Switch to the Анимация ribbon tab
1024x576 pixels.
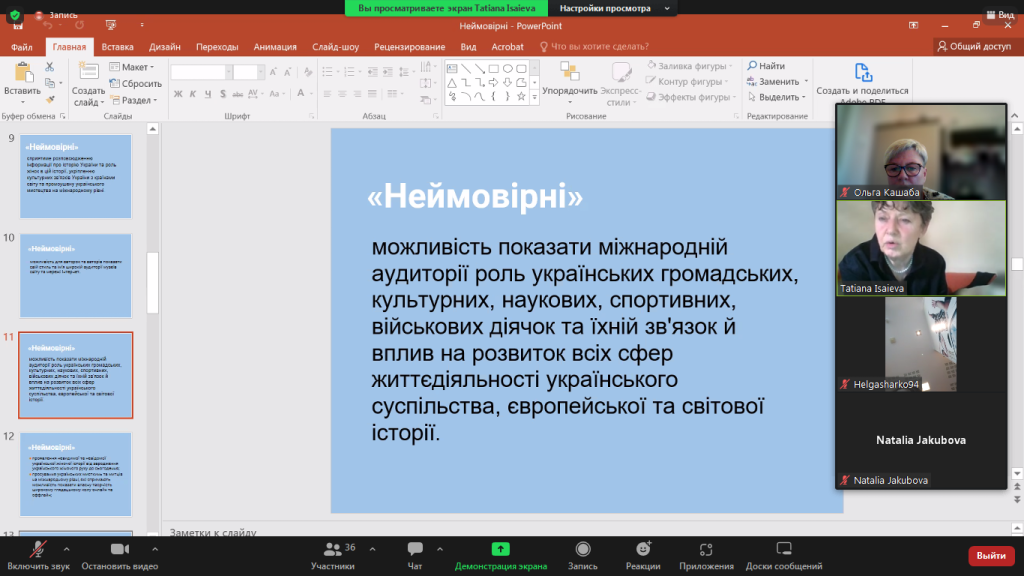tap(275, 47)
